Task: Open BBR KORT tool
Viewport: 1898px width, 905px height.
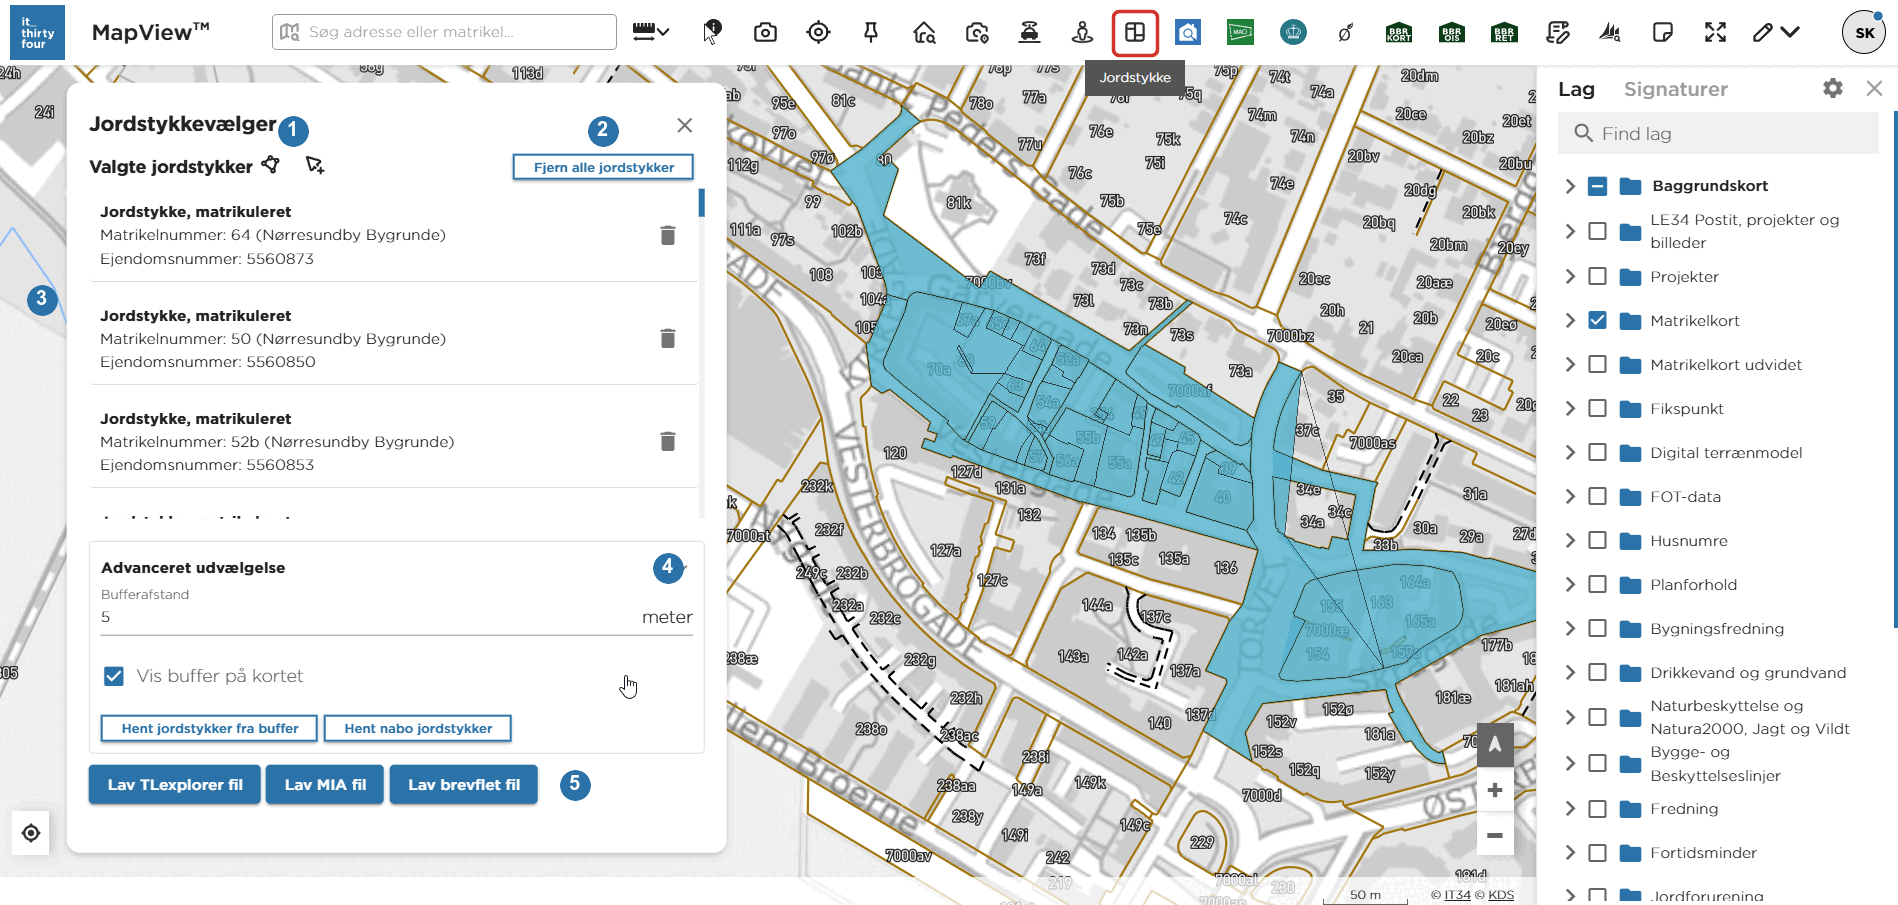Action: (1399, 32)
